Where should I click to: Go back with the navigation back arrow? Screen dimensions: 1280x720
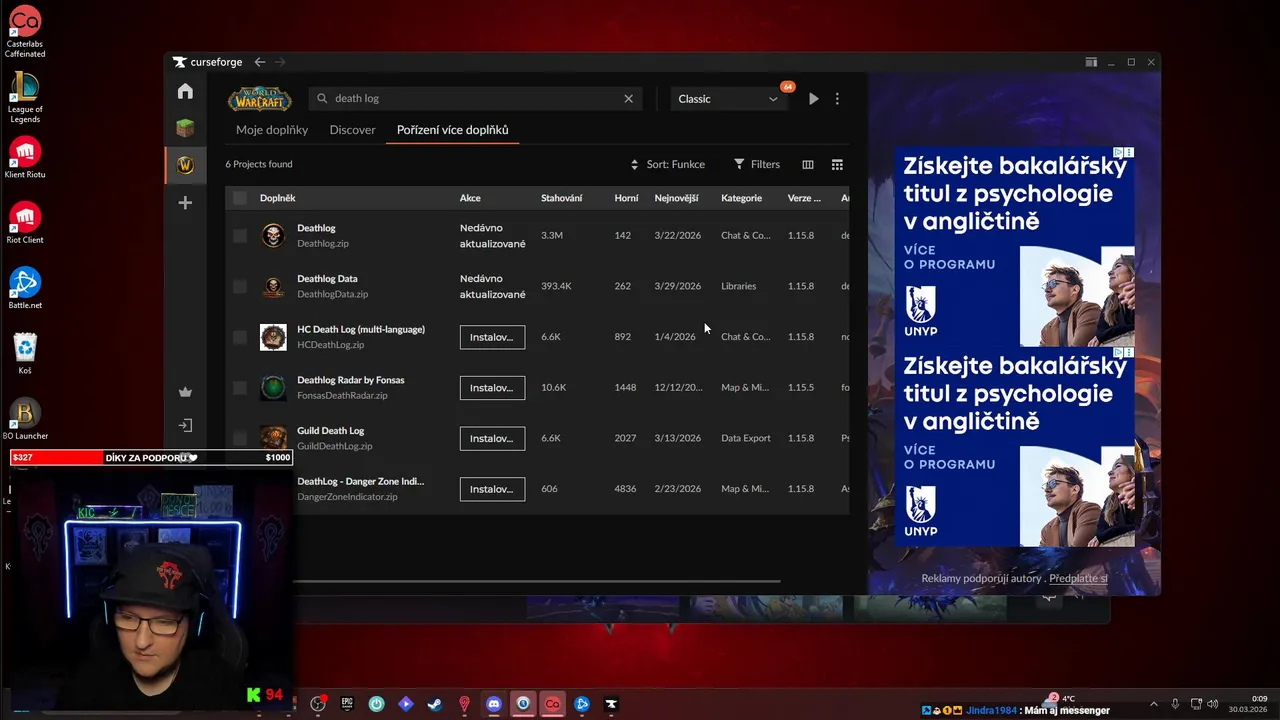(260, 62)
